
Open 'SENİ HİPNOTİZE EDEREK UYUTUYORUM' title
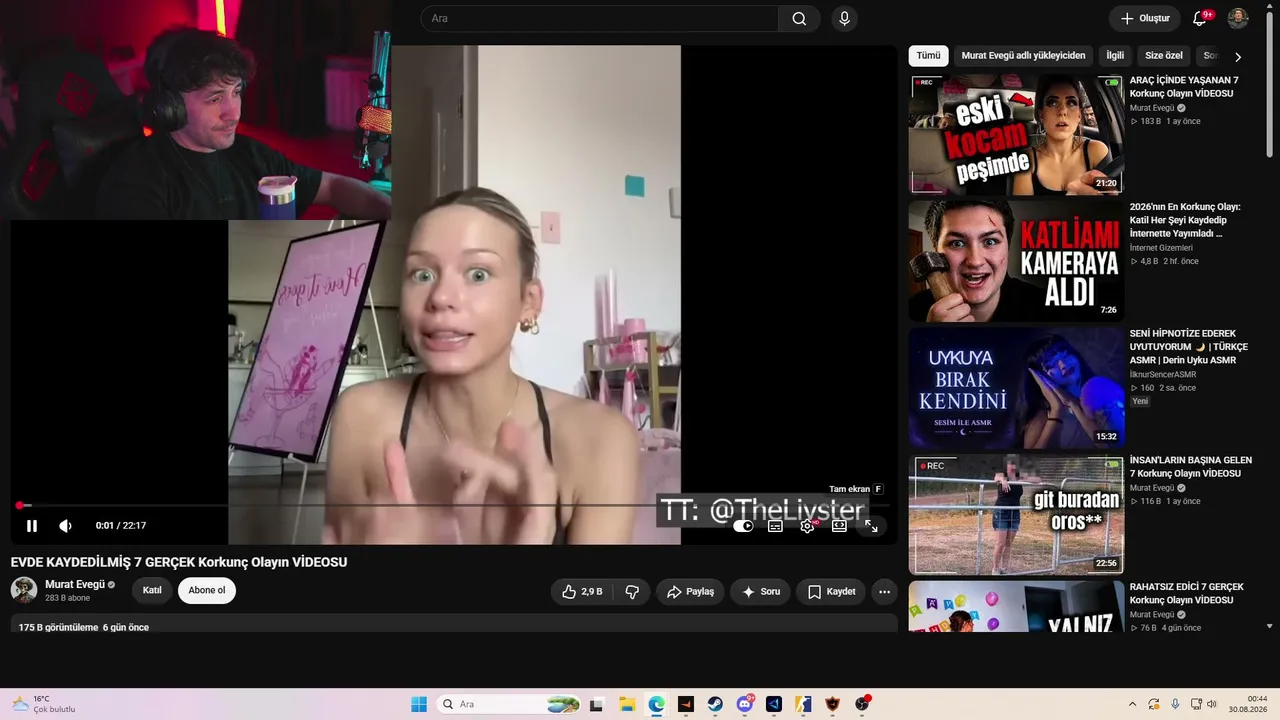(x=1189, y=347)
